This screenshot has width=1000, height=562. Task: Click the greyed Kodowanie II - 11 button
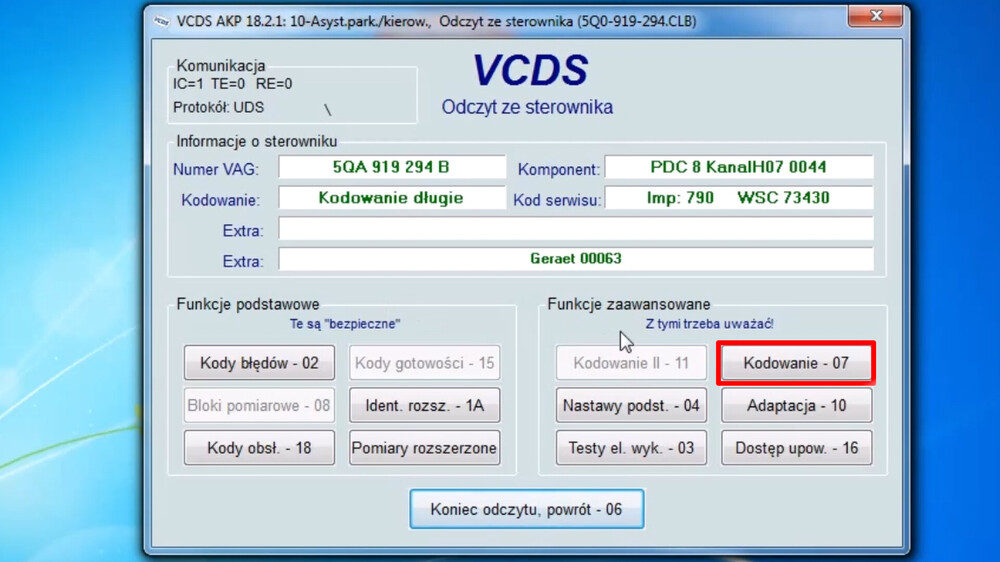click(631, 363)
